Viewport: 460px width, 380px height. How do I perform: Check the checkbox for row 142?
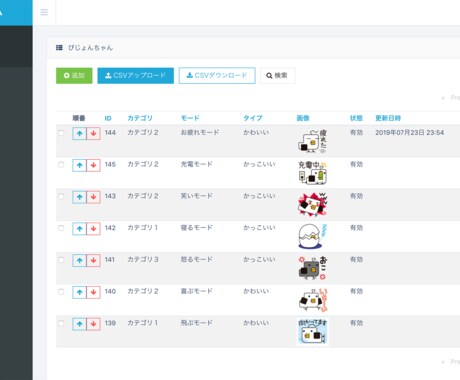61,228
